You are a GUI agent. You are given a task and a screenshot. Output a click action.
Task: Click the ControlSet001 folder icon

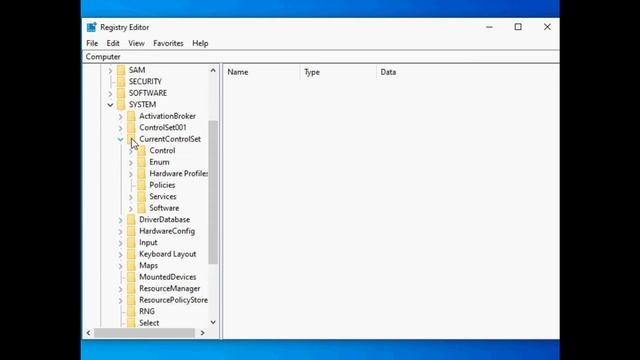point(131,128)
